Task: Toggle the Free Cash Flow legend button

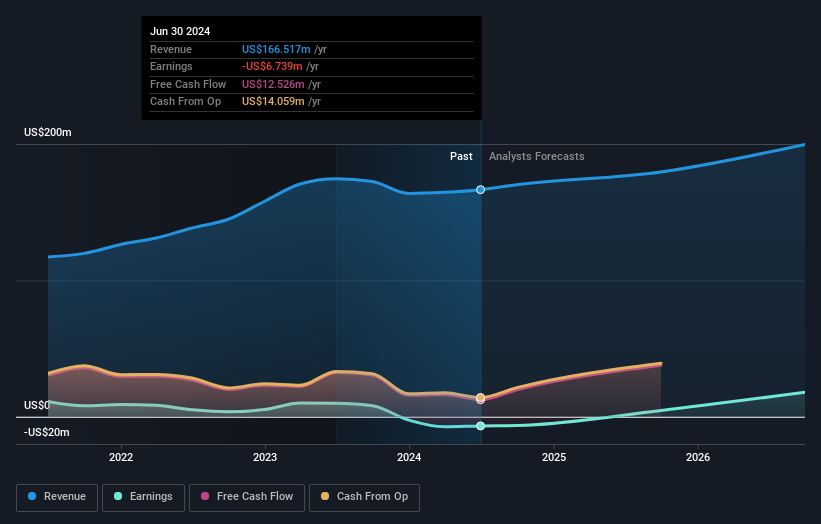Action: click(x=247, y=497)
